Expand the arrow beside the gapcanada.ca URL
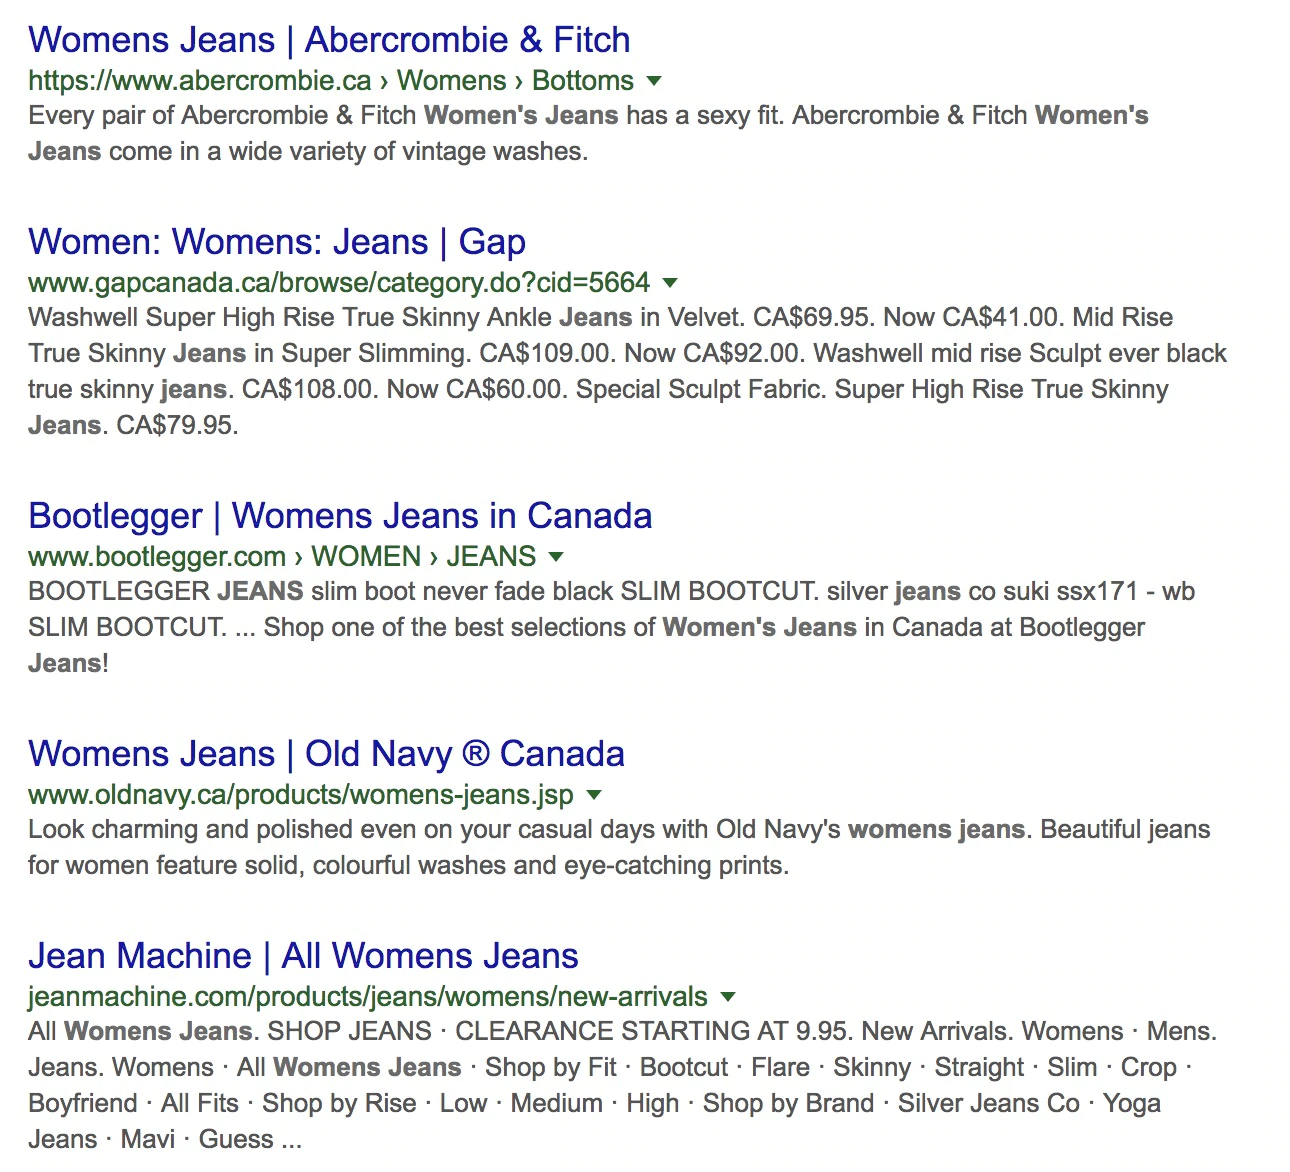Image resolution: width=1290 pixels, height=1172 pixels. point(670,283)
